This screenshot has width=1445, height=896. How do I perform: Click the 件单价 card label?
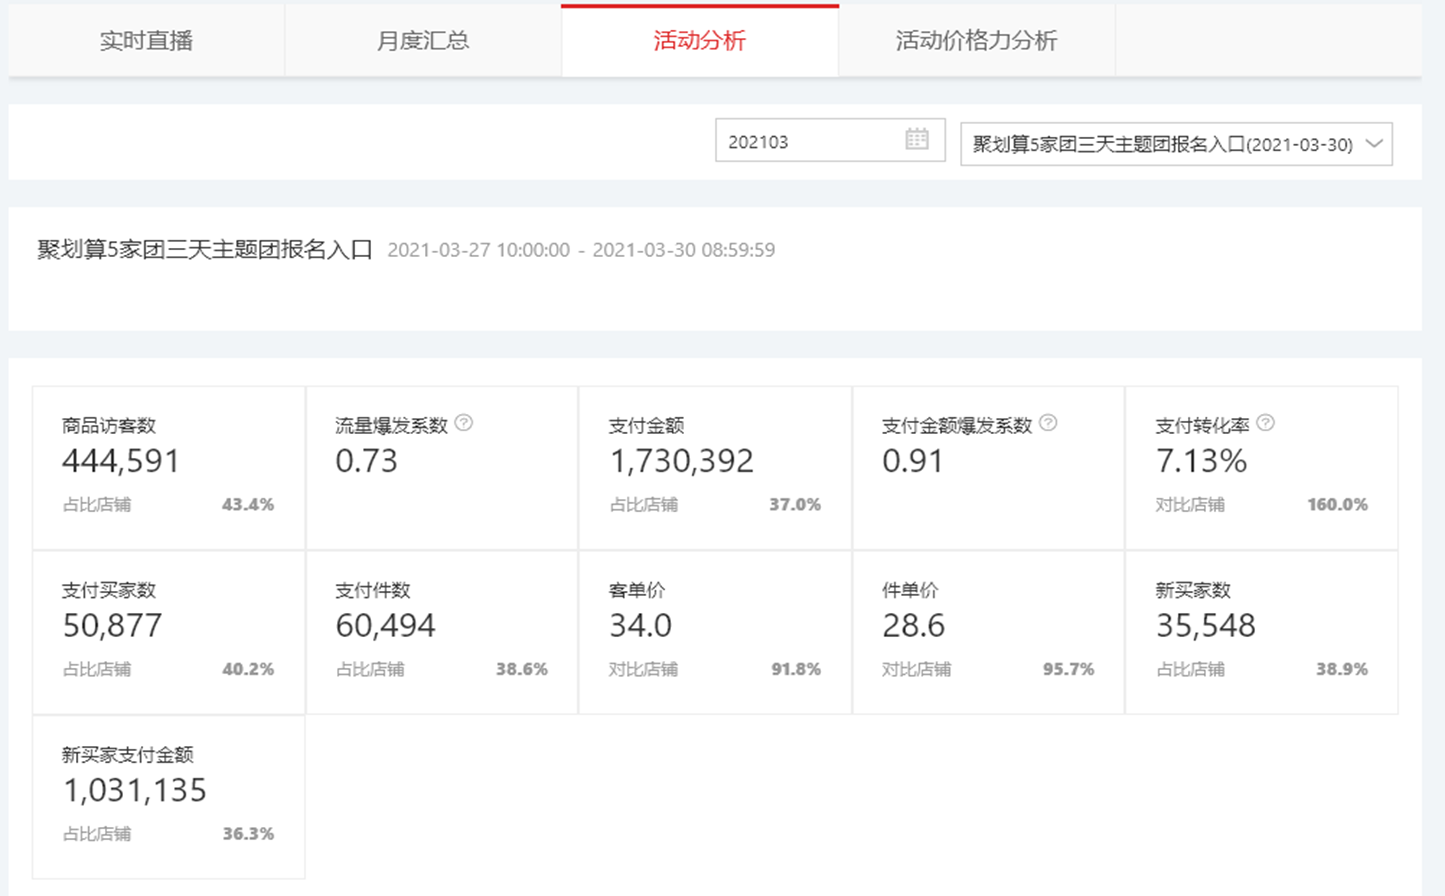(x=910, y=591)
